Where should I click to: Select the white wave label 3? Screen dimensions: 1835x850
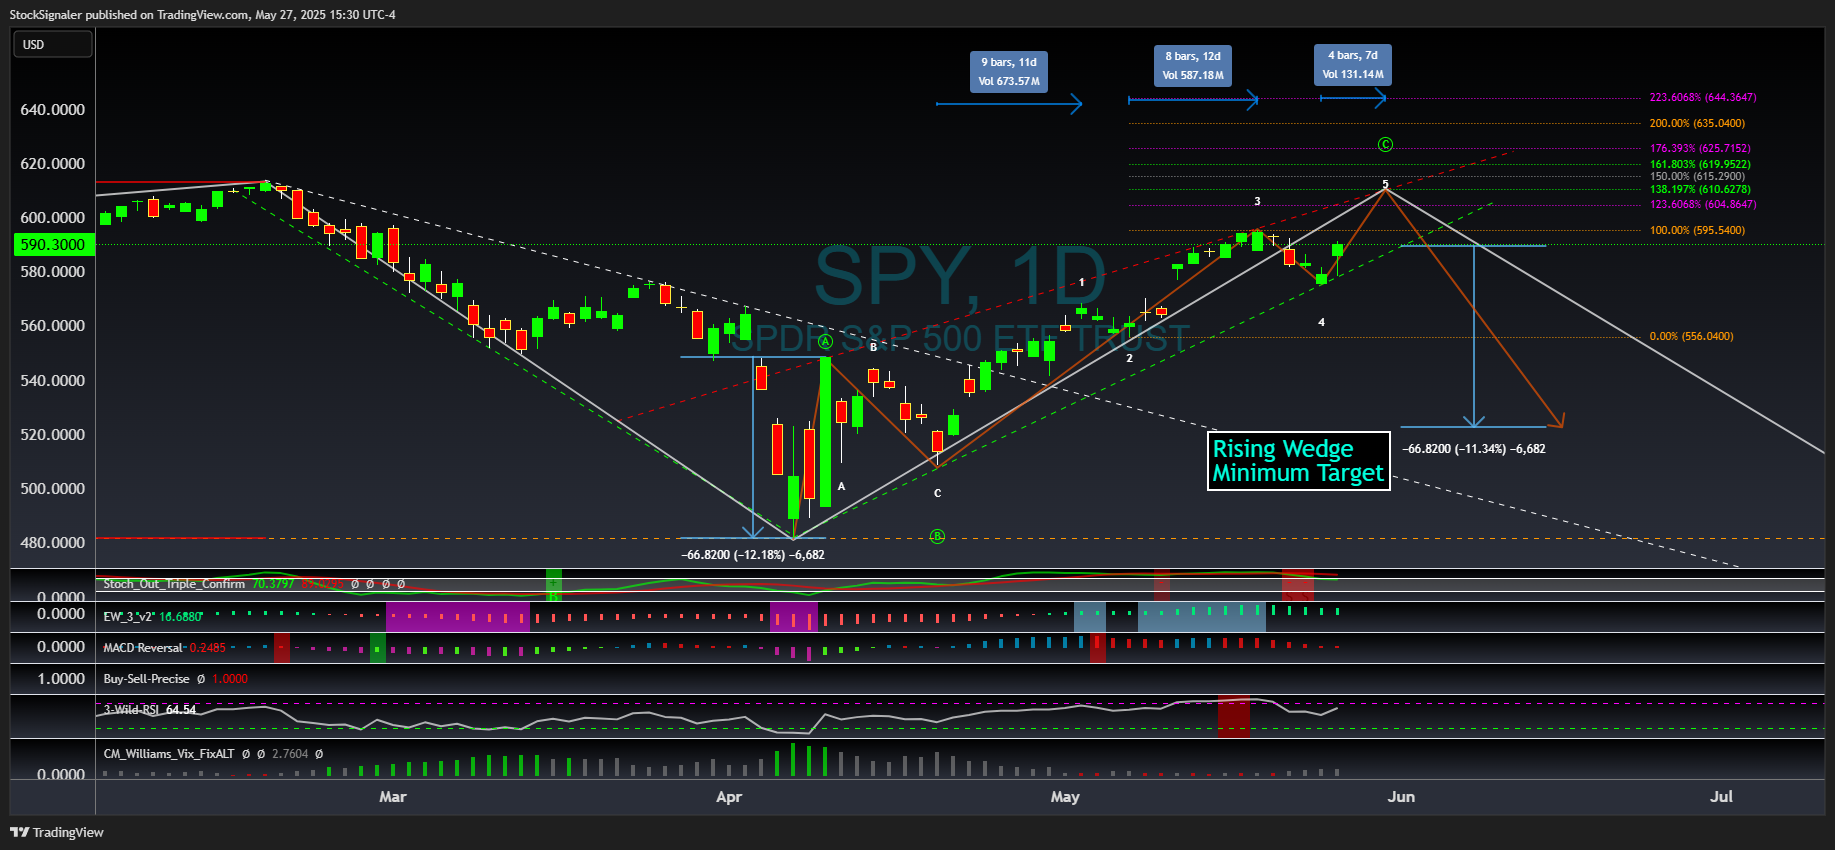coord(1257,201)
